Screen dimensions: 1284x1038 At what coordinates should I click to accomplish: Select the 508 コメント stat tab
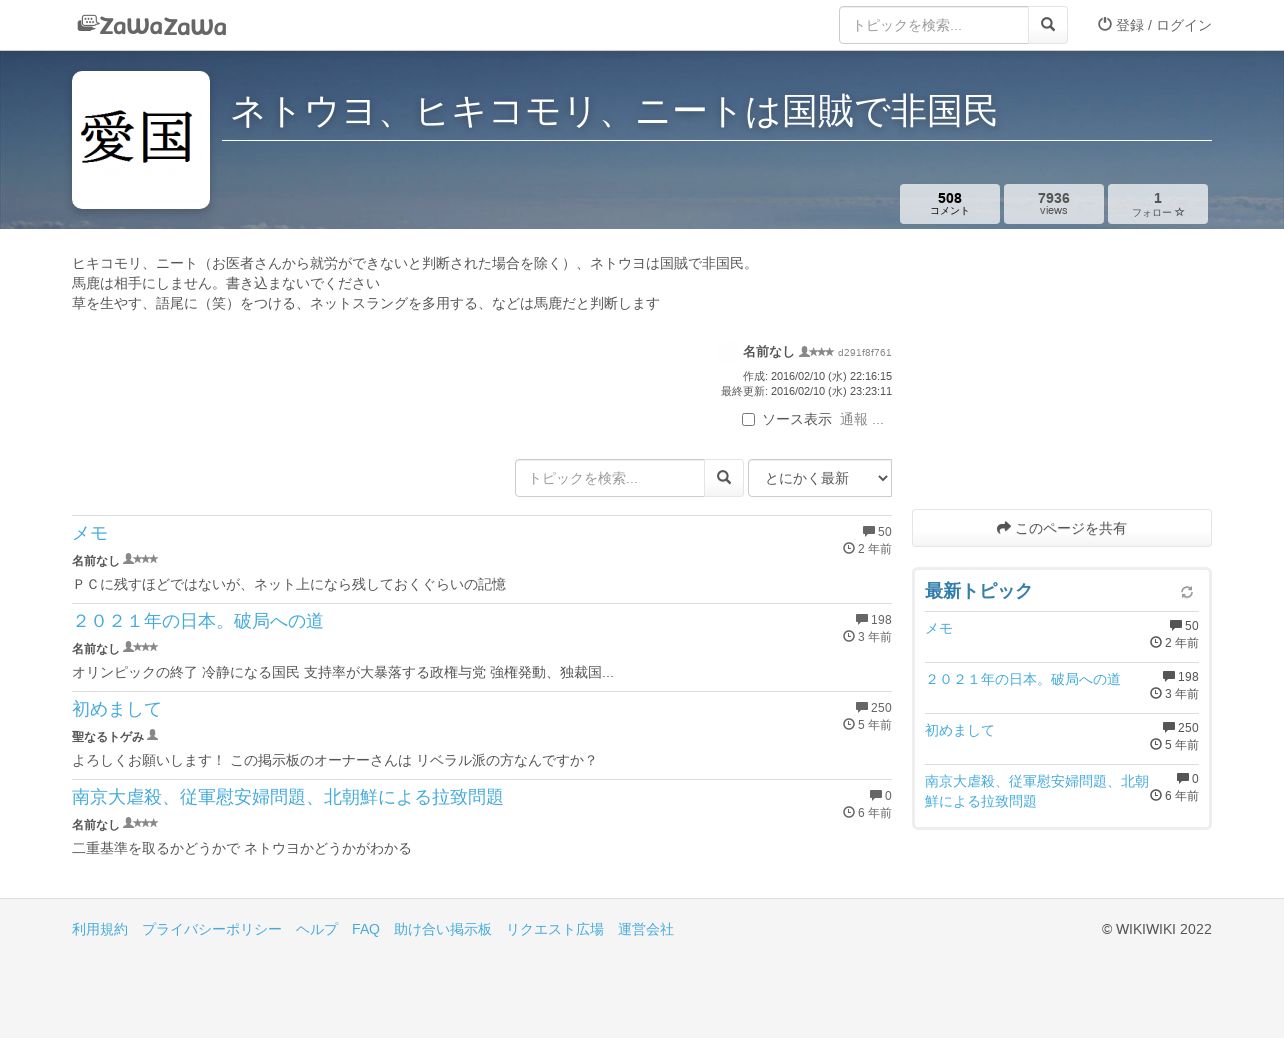(x=949, y=204)
